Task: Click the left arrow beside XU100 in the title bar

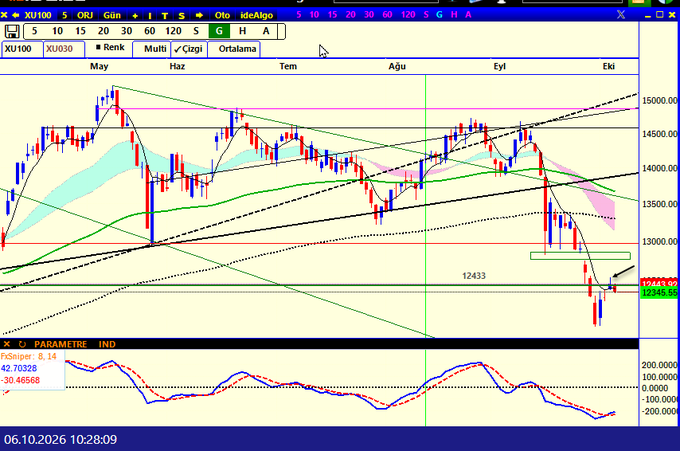Action: 16,15
